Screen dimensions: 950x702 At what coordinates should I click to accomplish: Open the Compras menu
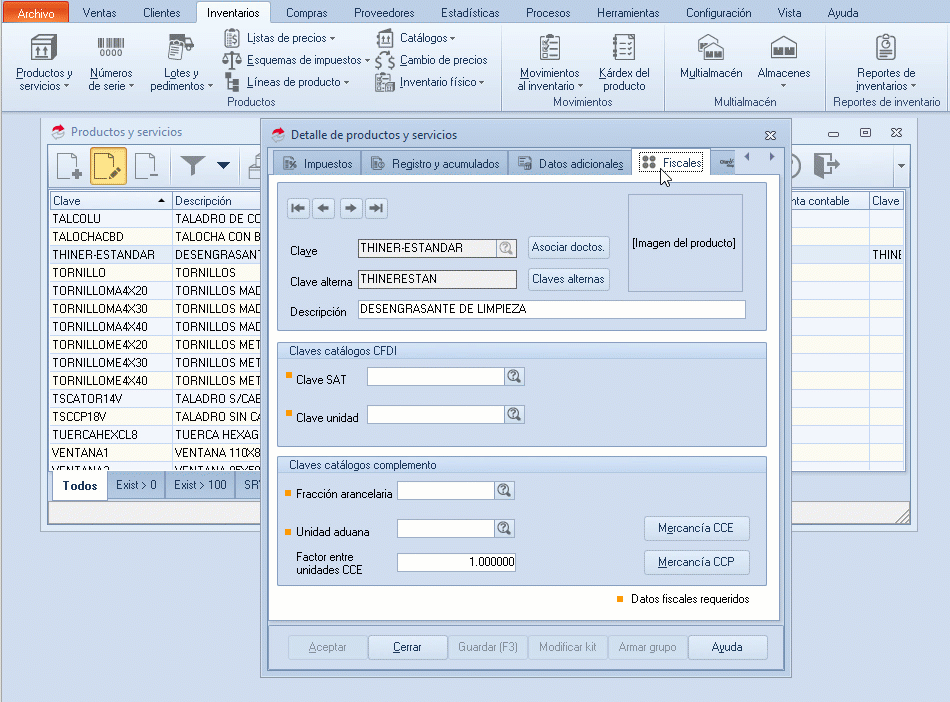click(x=307, y=13)
